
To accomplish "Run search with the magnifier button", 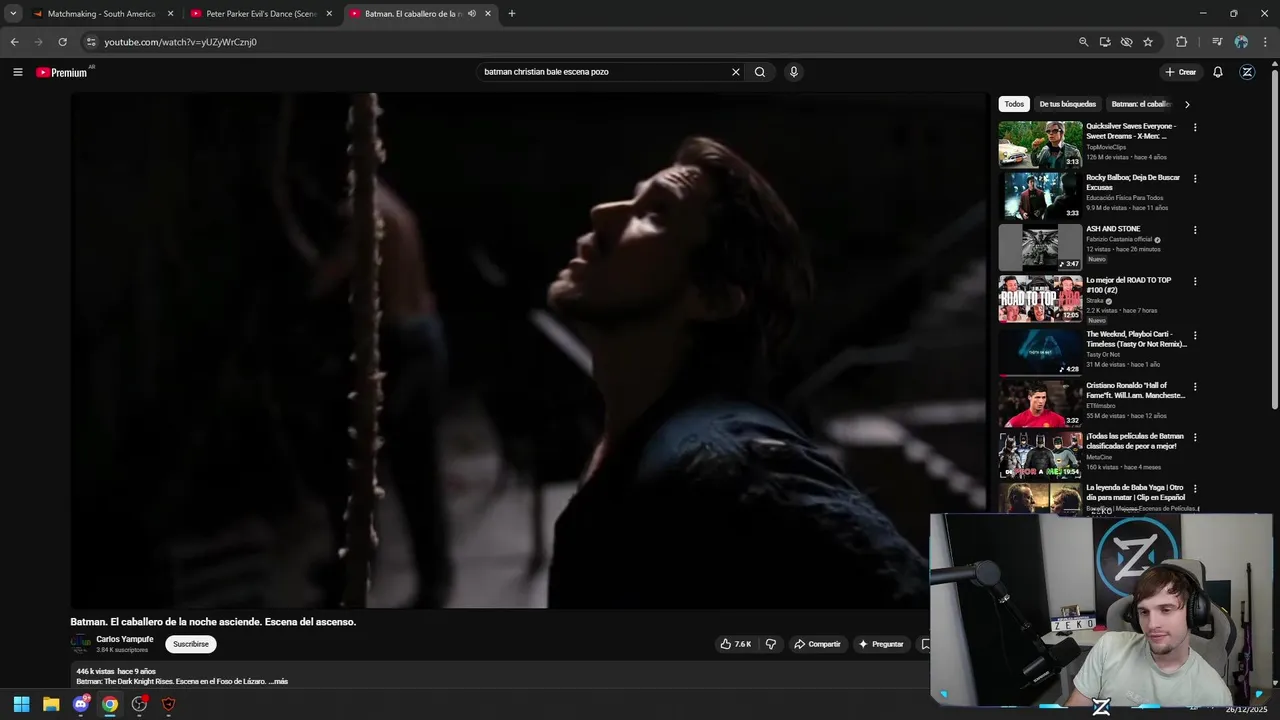I will 760,72.
